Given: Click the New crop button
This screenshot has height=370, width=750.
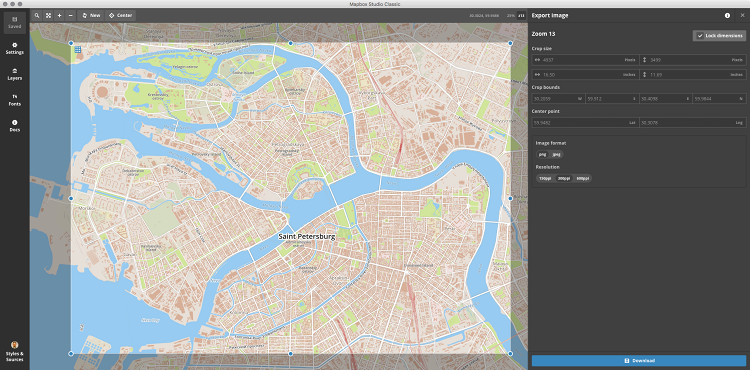Looking at the screenshot, I should coord(91,15).
